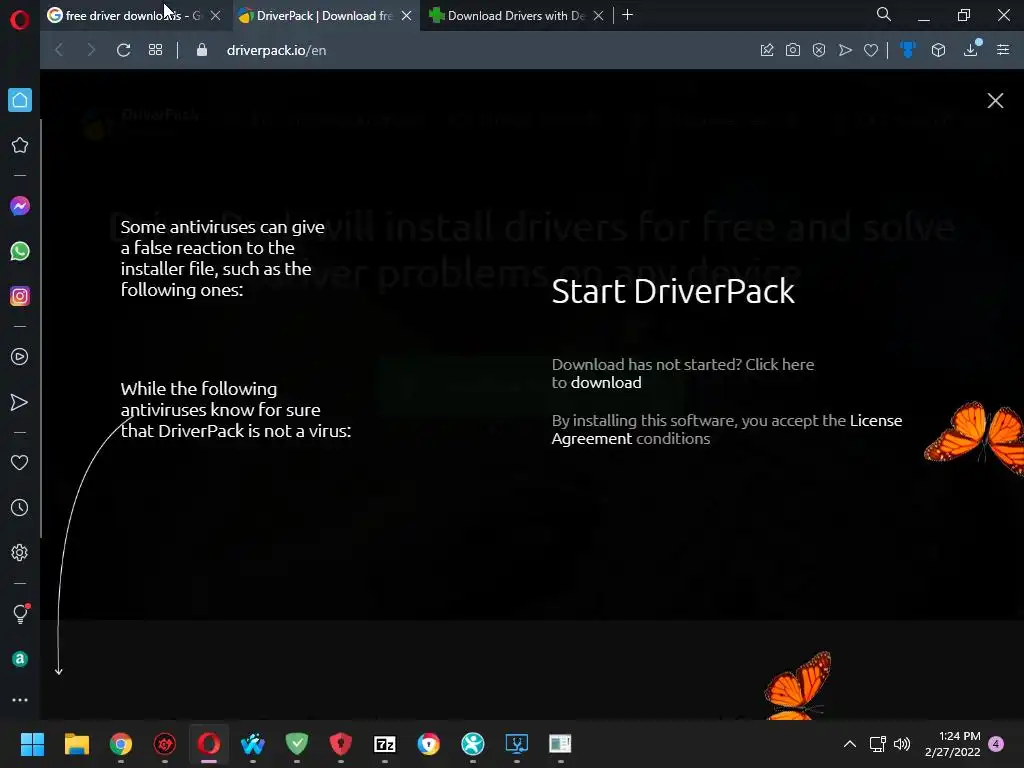Screen dimensions: 1024x768
Task: Click the address bar URL driverpack.io/en
Action: tap(276, 50)
